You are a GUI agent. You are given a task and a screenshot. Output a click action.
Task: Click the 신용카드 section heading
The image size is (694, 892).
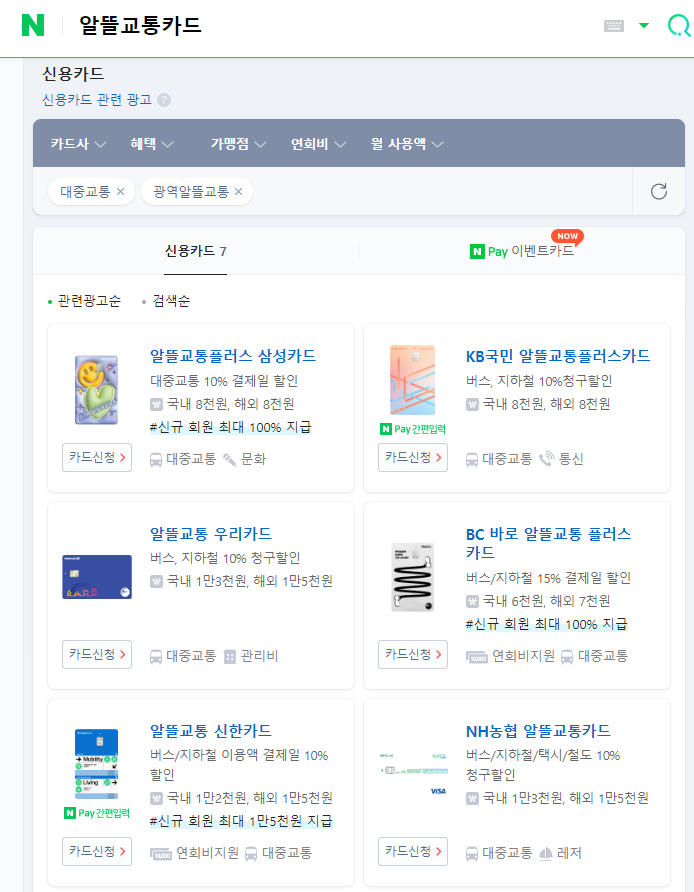click(73, 73)
